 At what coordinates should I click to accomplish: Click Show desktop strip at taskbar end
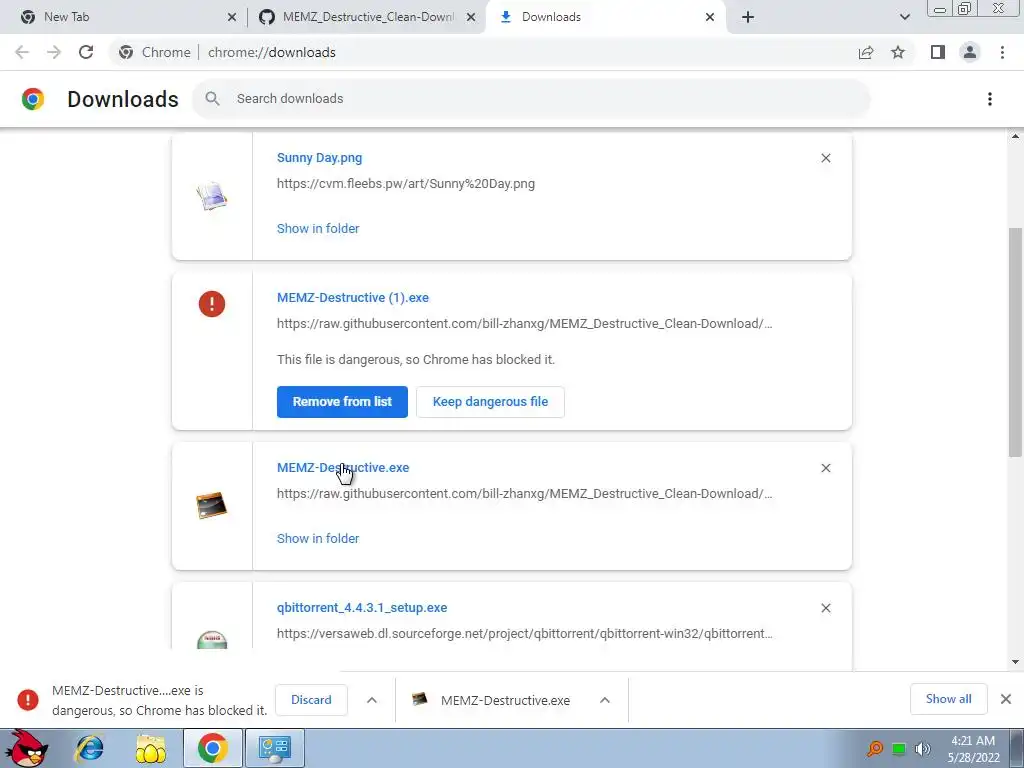(x=1016, y=748)
